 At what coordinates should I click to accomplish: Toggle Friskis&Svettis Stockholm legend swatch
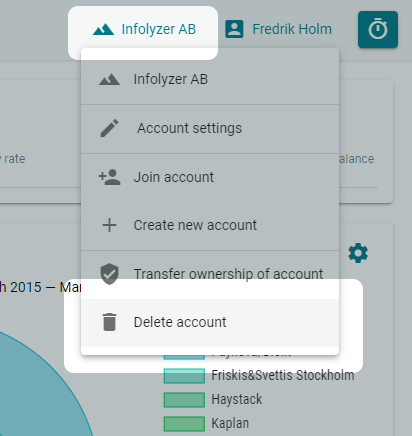[184, 376]
